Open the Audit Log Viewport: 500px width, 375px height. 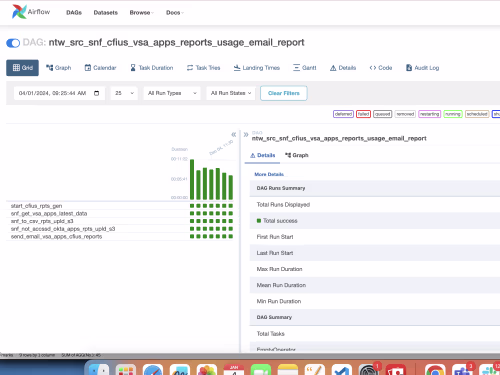coord(422,68)
